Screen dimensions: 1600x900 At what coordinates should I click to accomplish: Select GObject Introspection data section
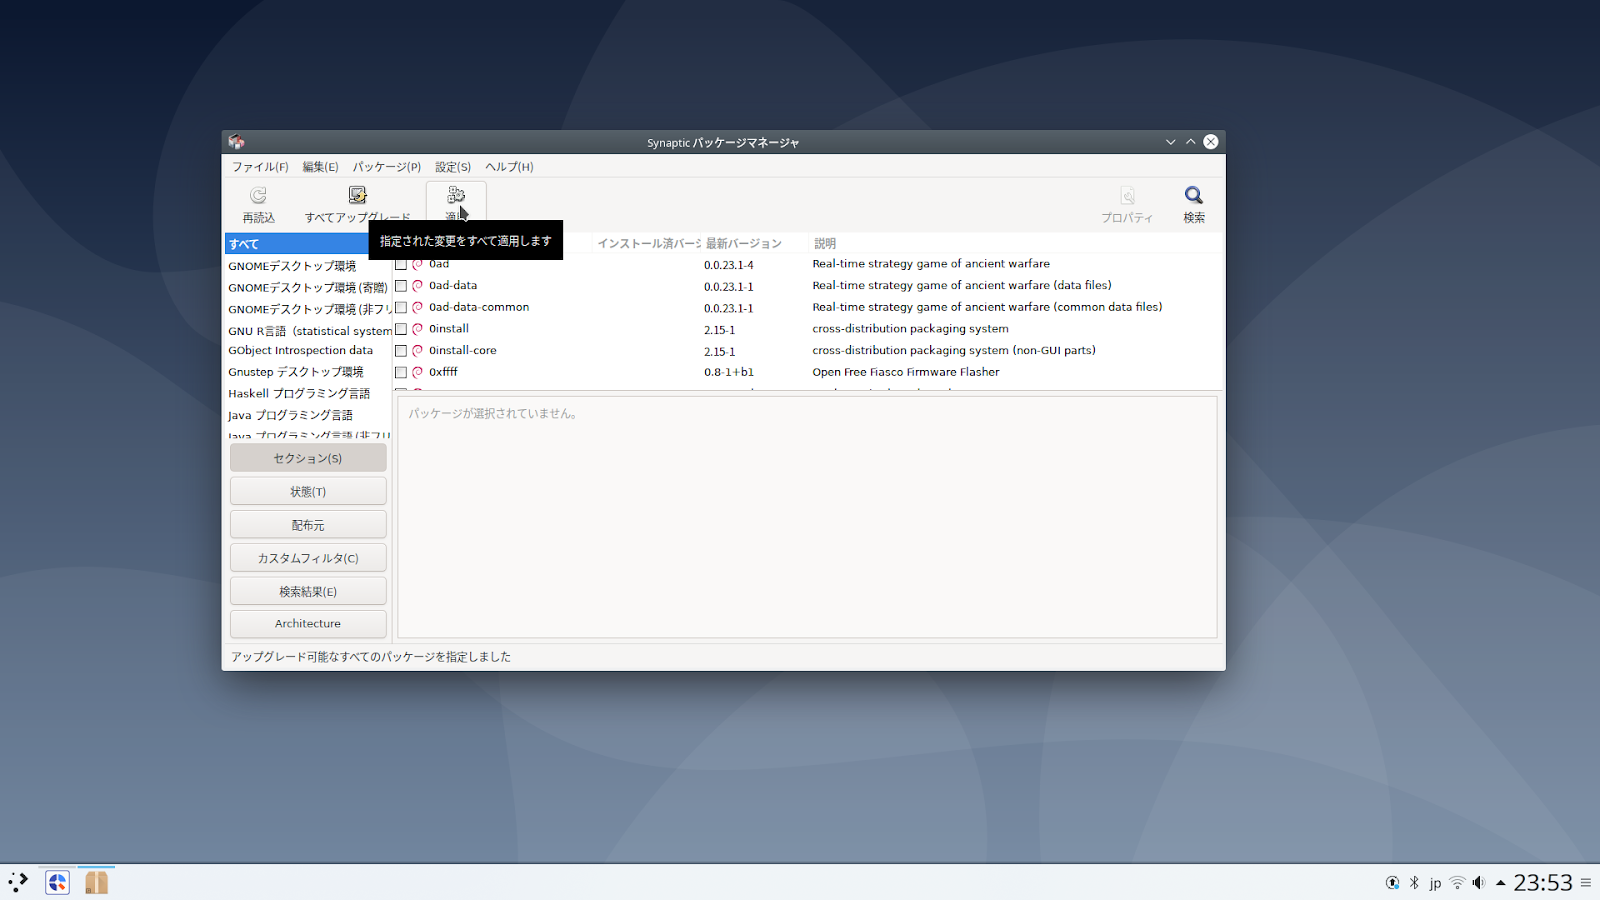[x=308, y=351]
